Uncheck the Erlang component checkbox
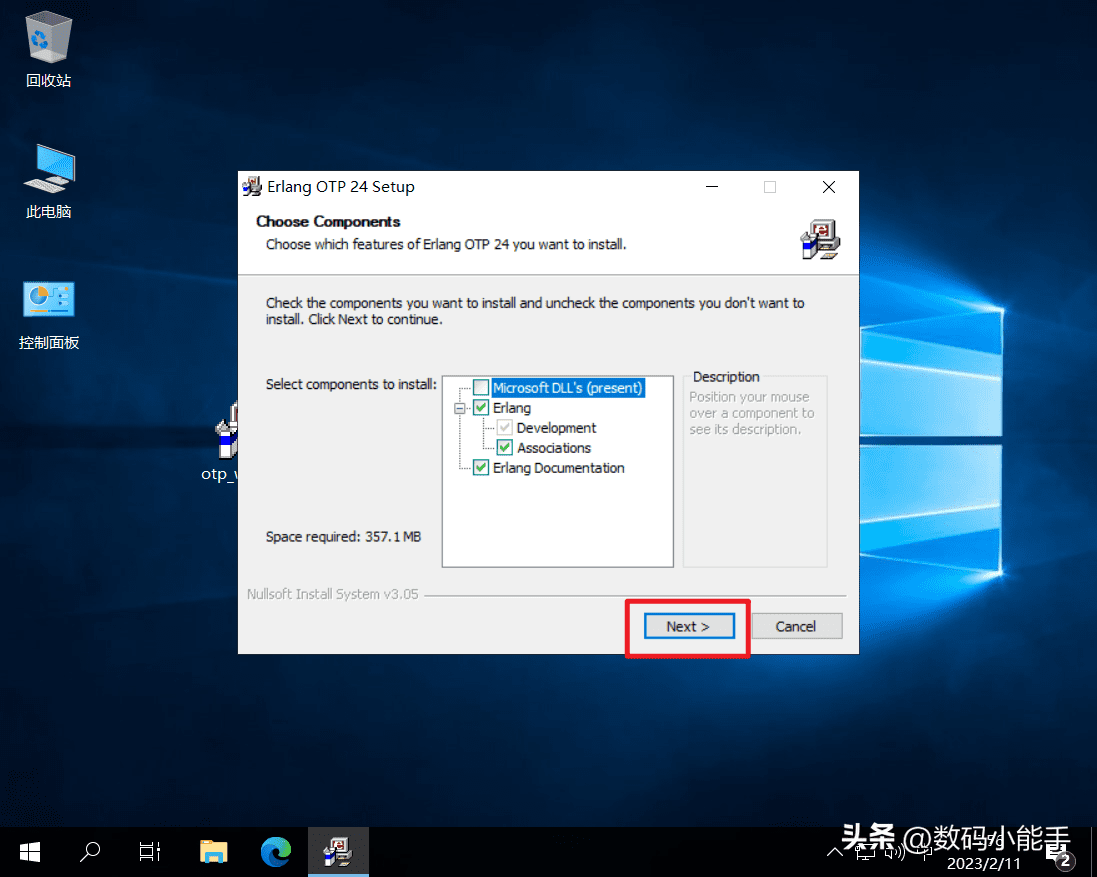 point(482,408)
